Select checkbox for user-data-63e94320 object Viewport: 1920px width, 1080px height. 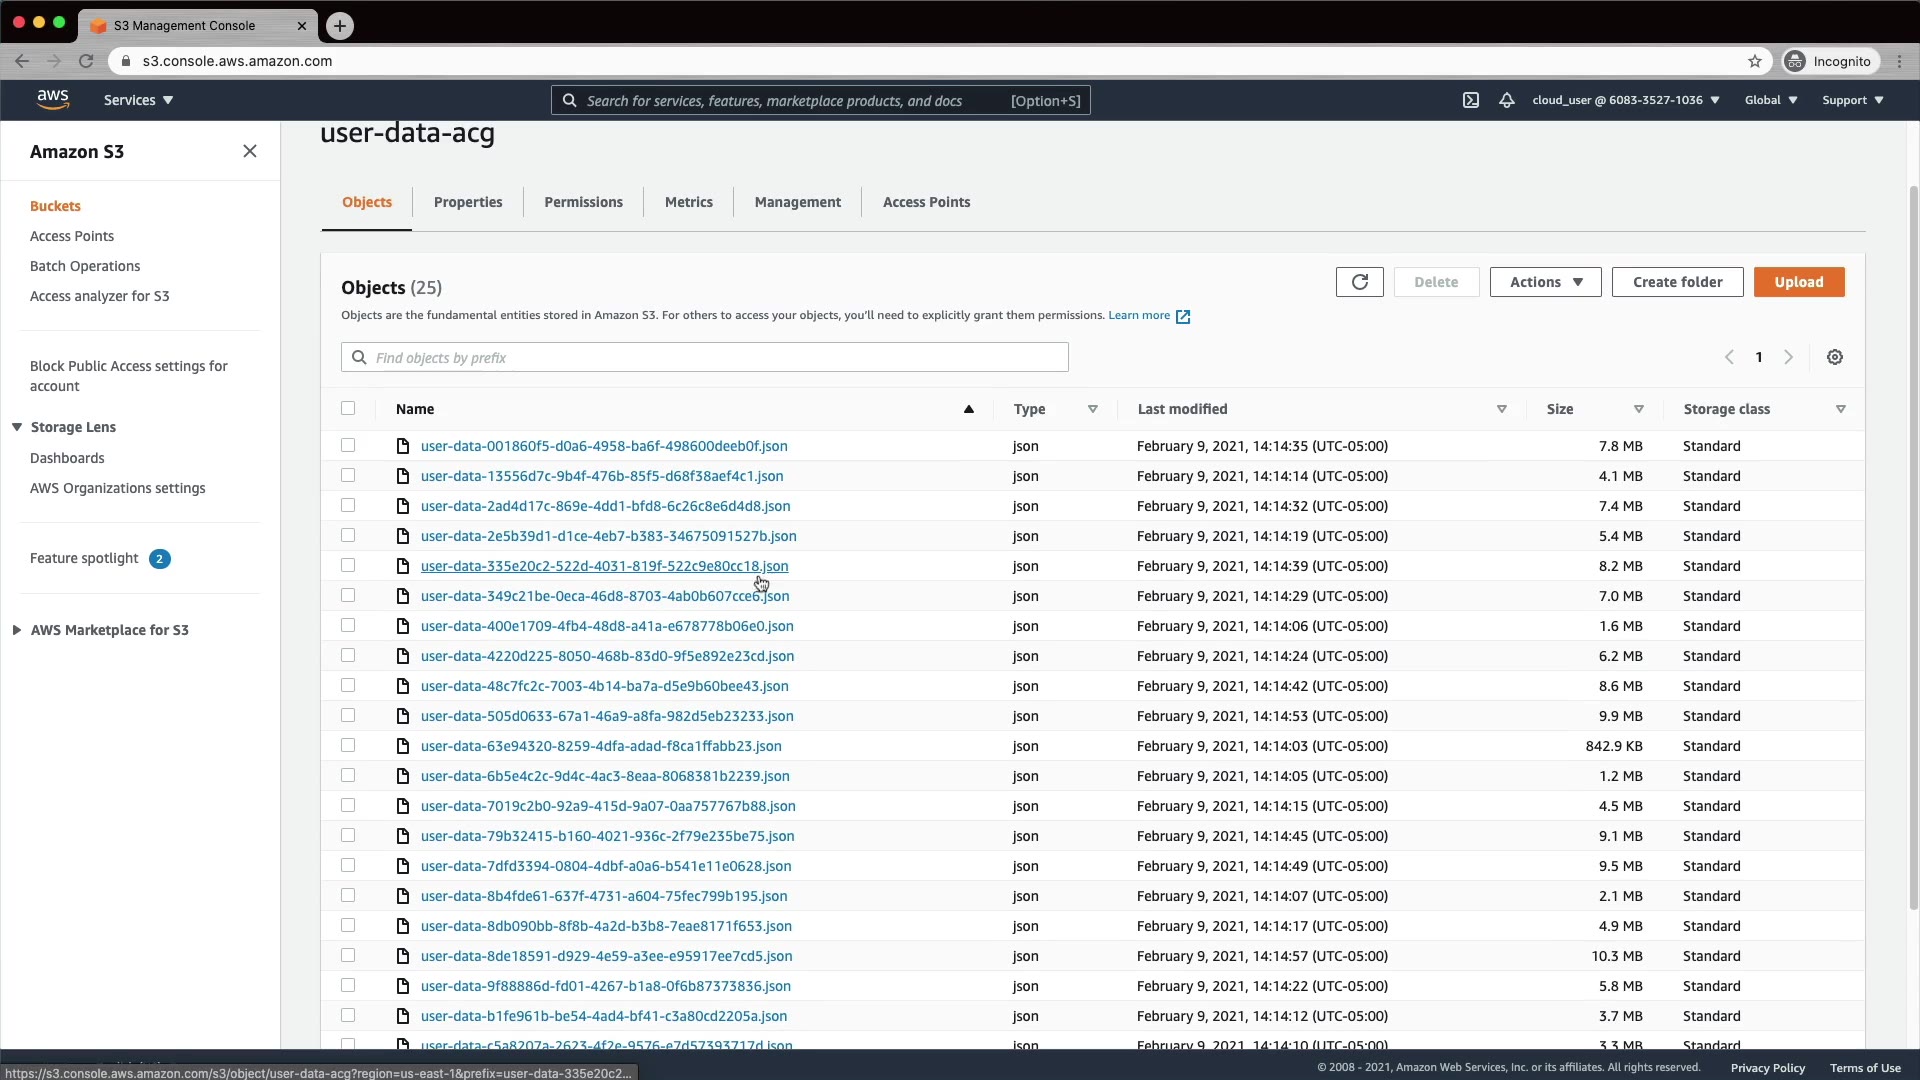(348, 745)
